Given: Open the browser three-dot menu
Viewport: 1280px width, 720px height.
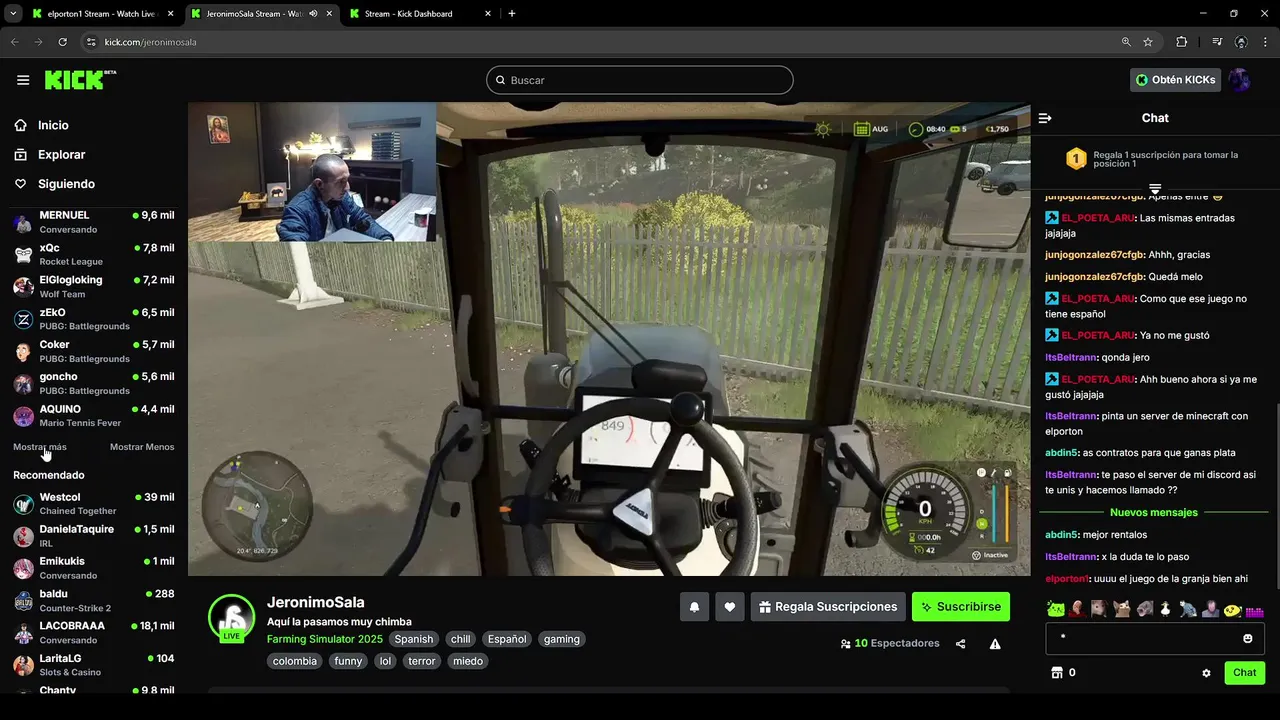Looking at the screenshot, I should tap(1266, 42).
